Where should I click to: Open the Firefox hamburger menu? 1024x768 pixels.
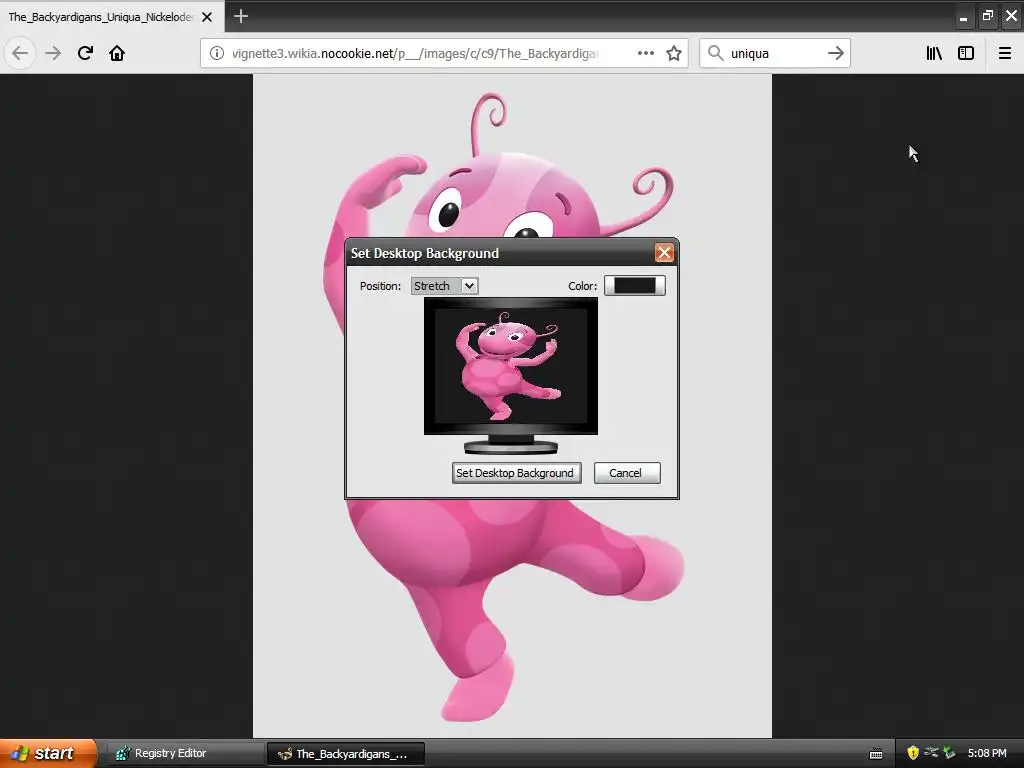click(1004, 53)
